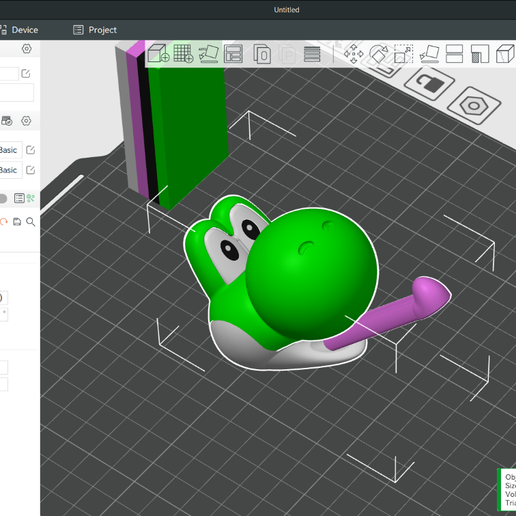This screenshot has height=516, width=516.
Task: Save the current process preset
Action: 17,222
